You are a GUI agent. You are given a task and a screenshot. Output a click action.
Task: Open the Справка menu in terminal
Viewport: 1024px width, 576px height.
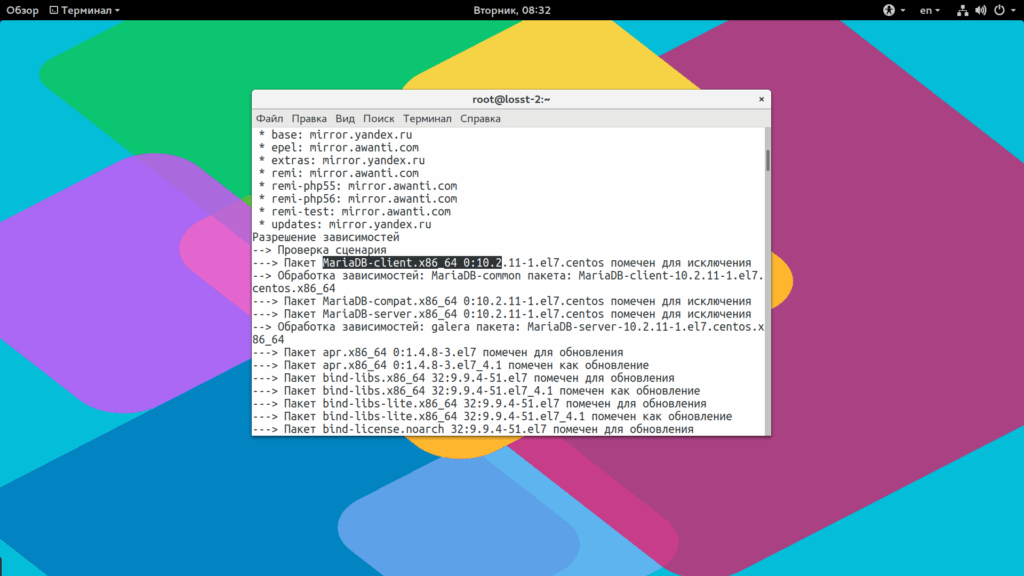[x=480, y=119]
